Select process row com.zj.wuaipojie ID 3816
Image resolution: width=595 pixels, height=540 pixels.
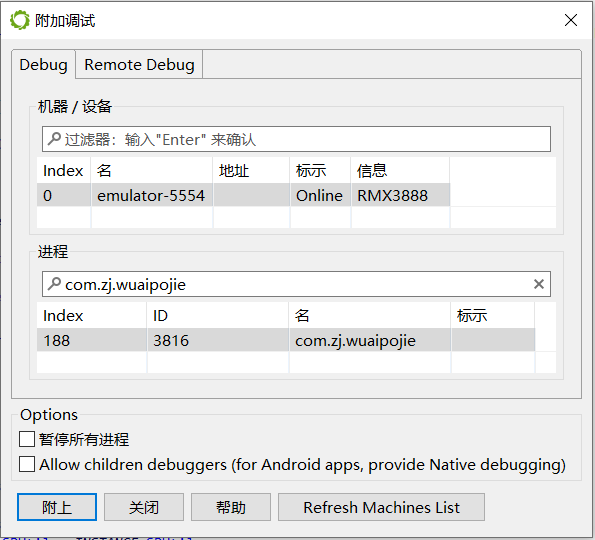point(286,340)
